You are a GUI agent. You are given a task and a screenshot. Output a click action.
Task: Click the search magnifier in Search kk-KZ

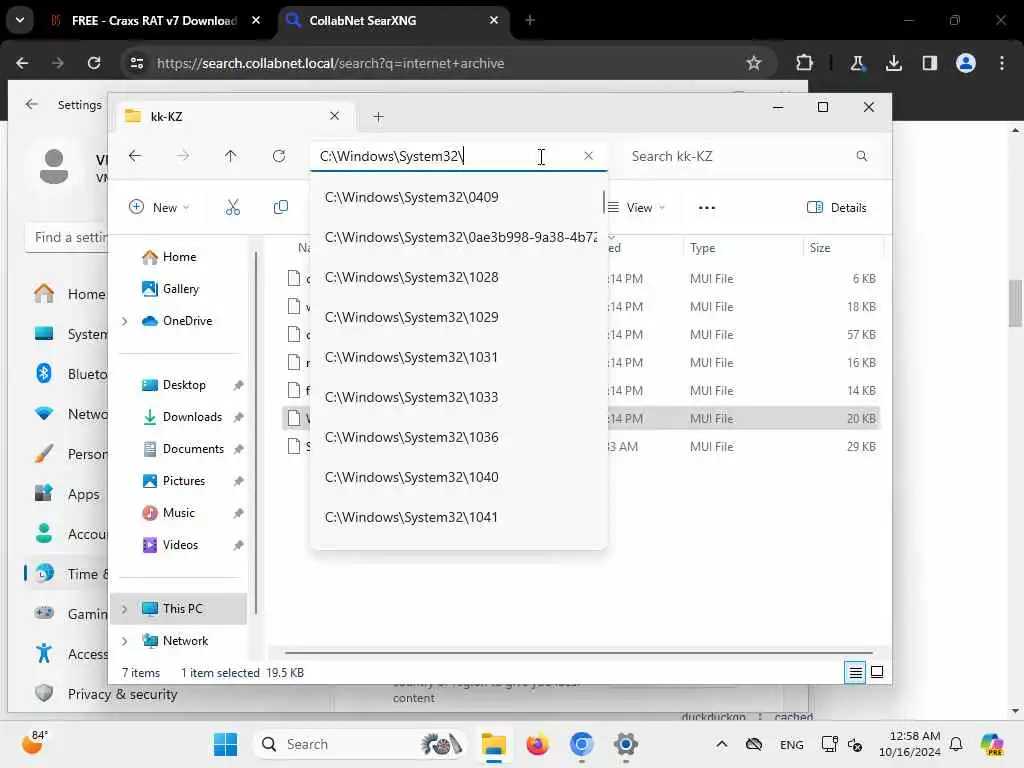click(x=861, y=156)
